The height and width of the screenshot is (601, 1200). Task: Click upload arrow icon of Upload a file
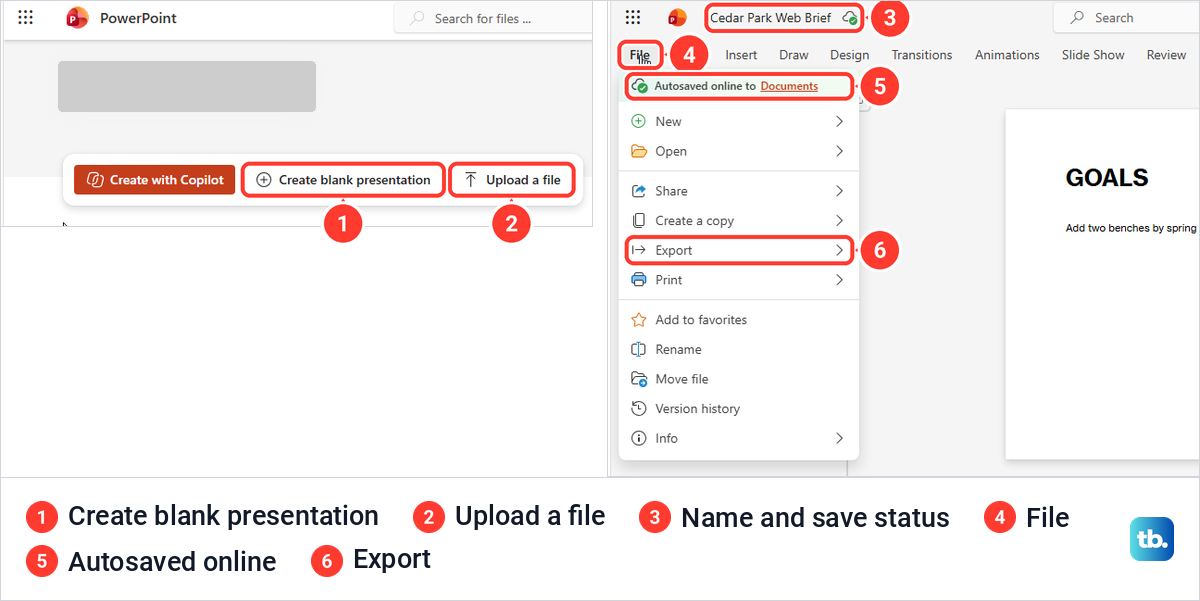point(471,180)
